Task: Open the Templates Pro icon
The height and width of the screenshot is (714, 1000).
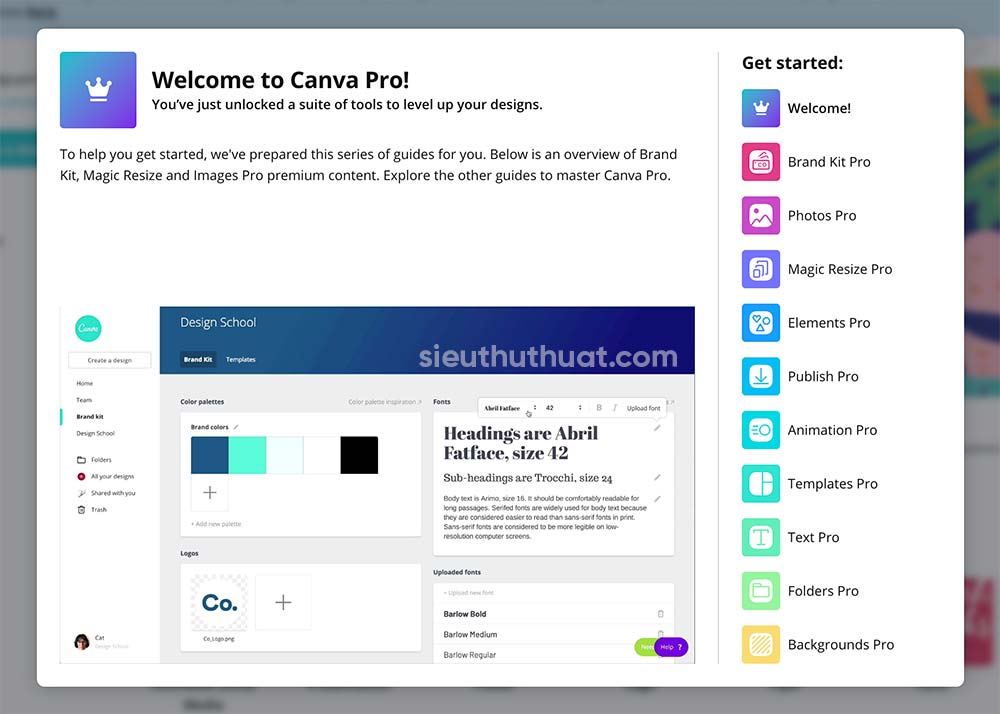Action: (760, 483)
